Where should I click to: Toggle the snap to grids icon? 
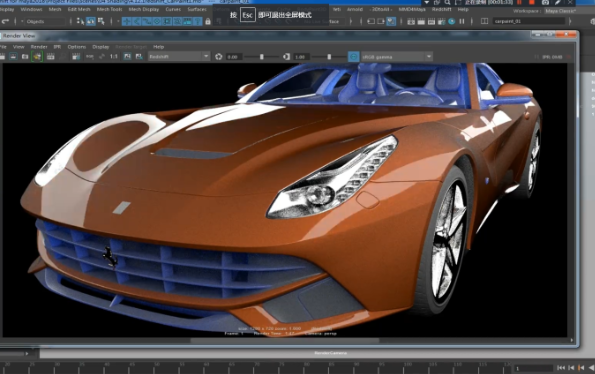pyautogui.click(x=127, y=22)
